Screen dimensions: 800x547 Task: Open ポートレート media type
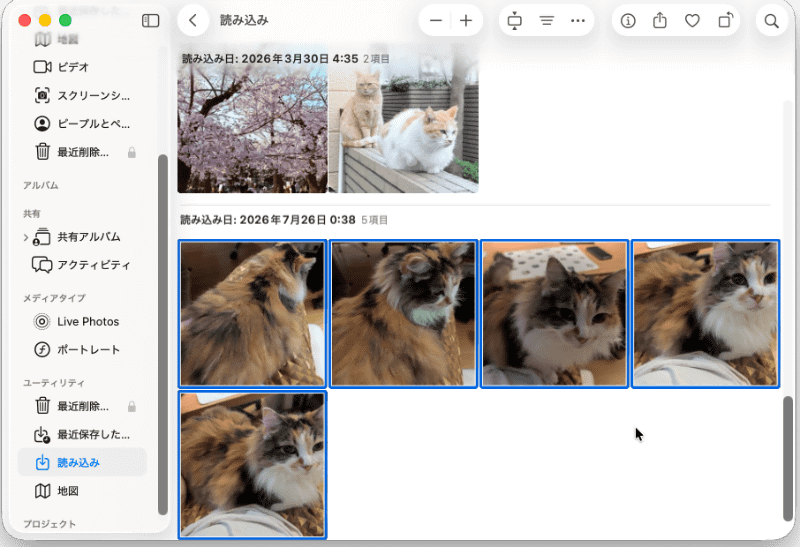tap(83, 350)
